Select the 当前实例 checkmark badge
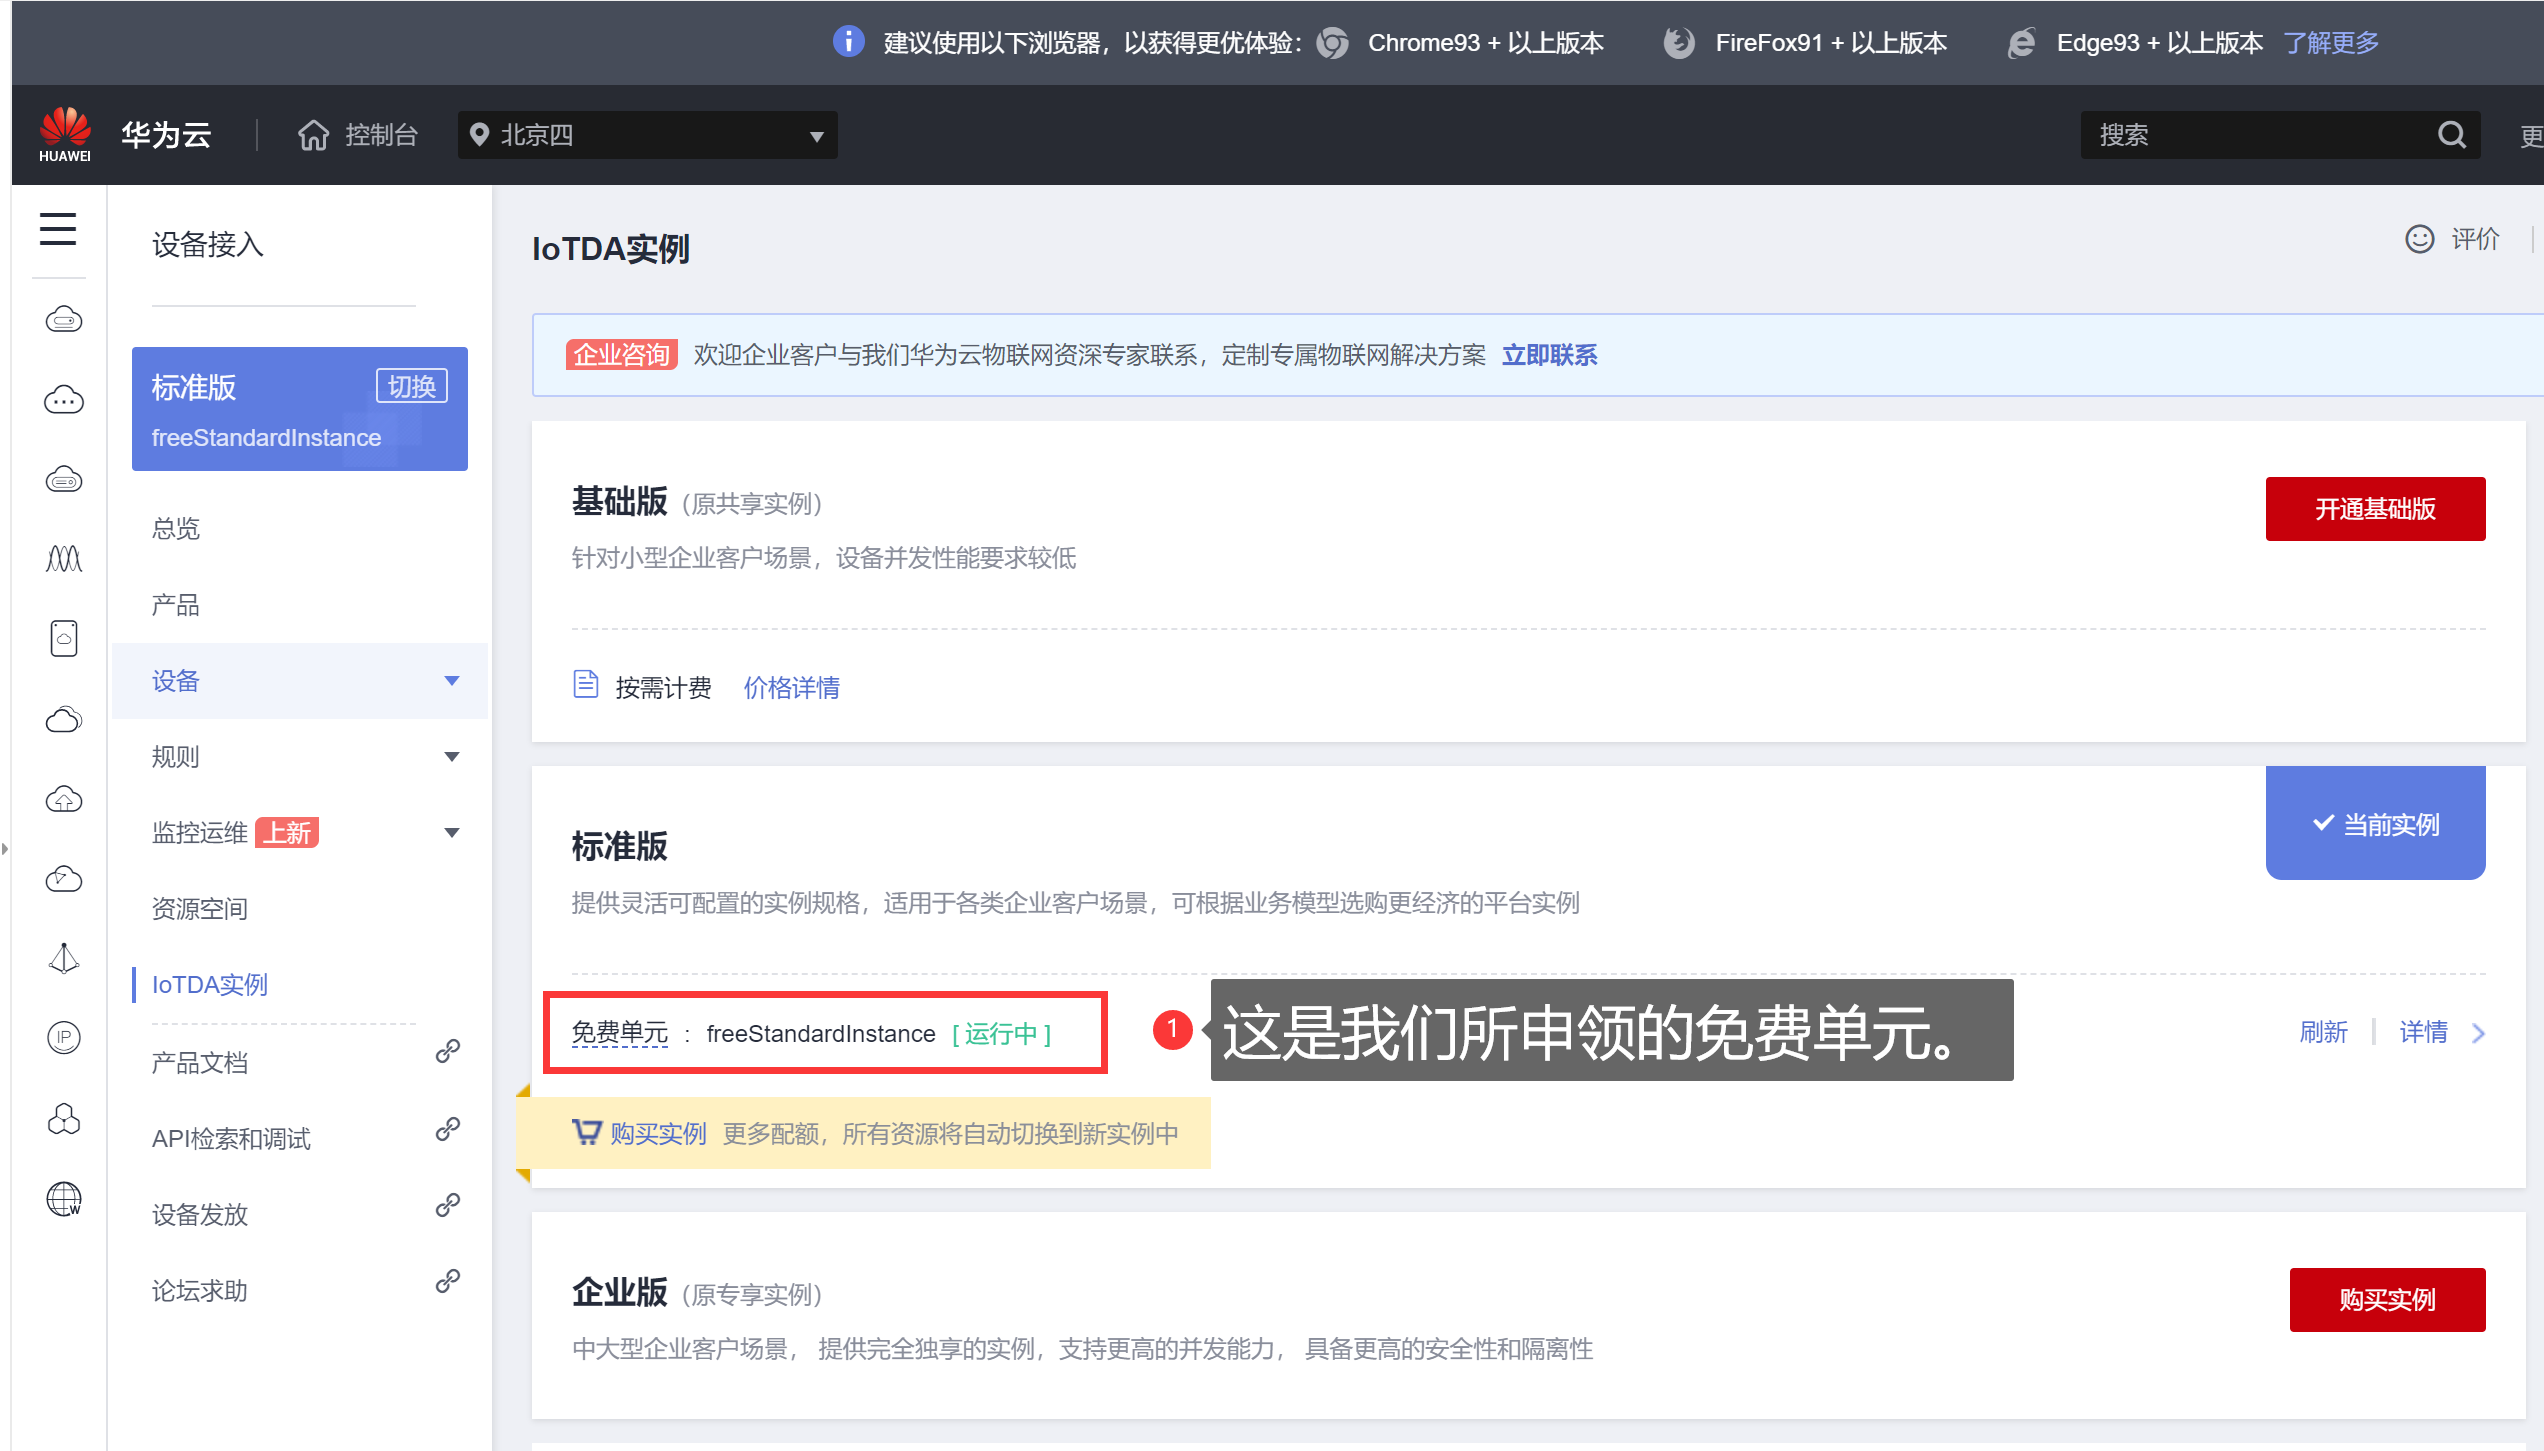 [2375, 824]
